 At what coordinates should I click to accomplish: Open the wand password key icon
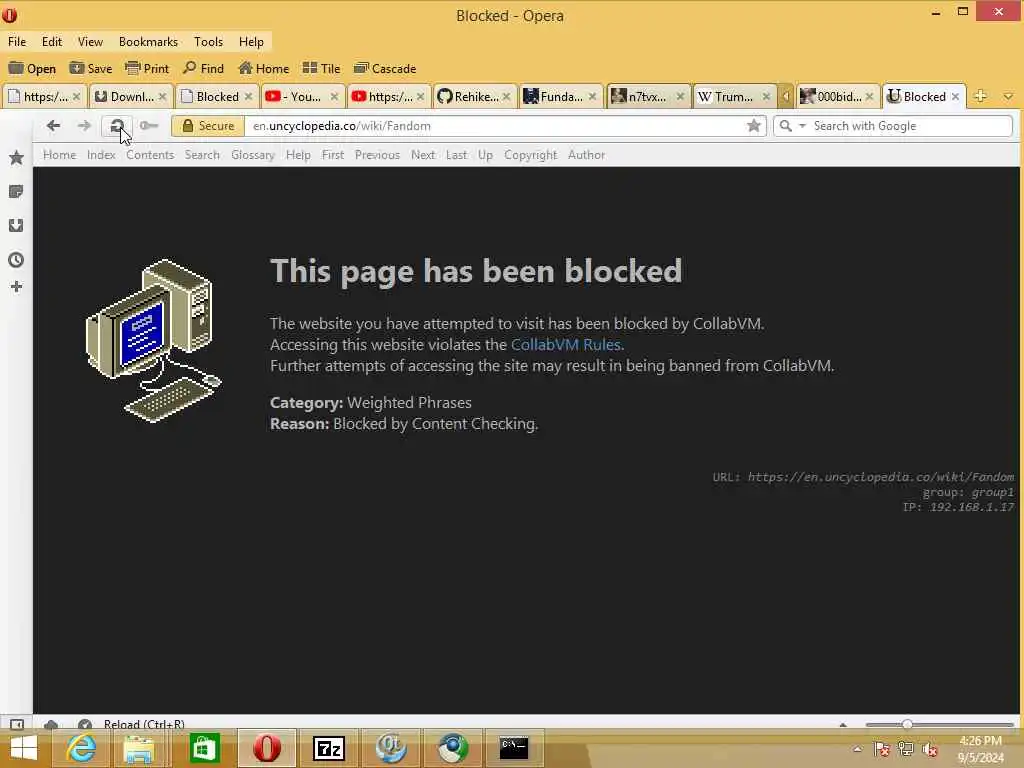[149, 125]
